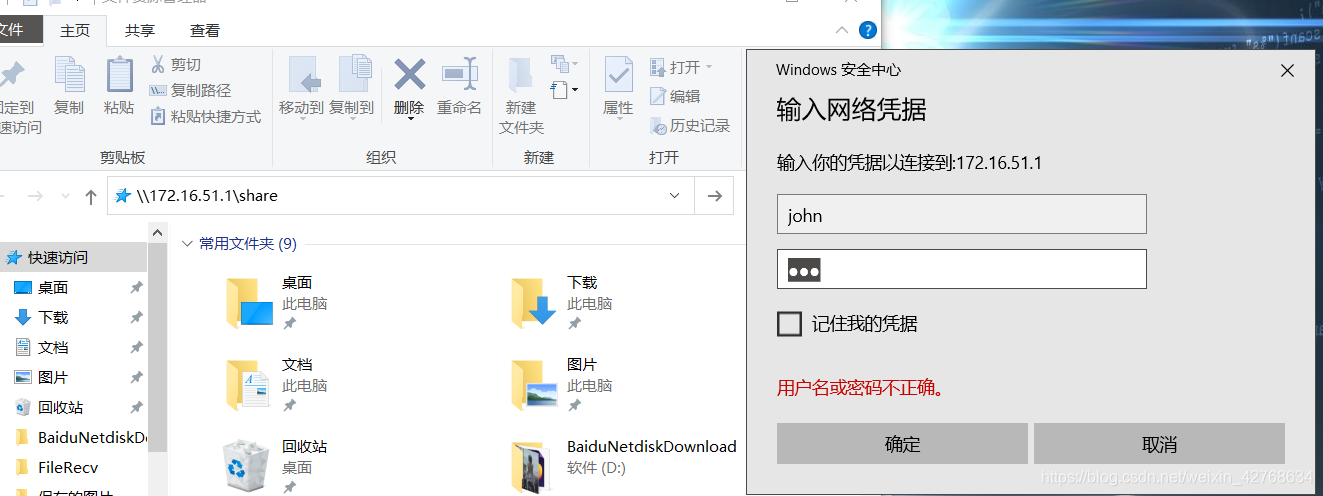1323x496 pixels.
Task: Open the Easy access dropdown icon
Action: [565, 91]
